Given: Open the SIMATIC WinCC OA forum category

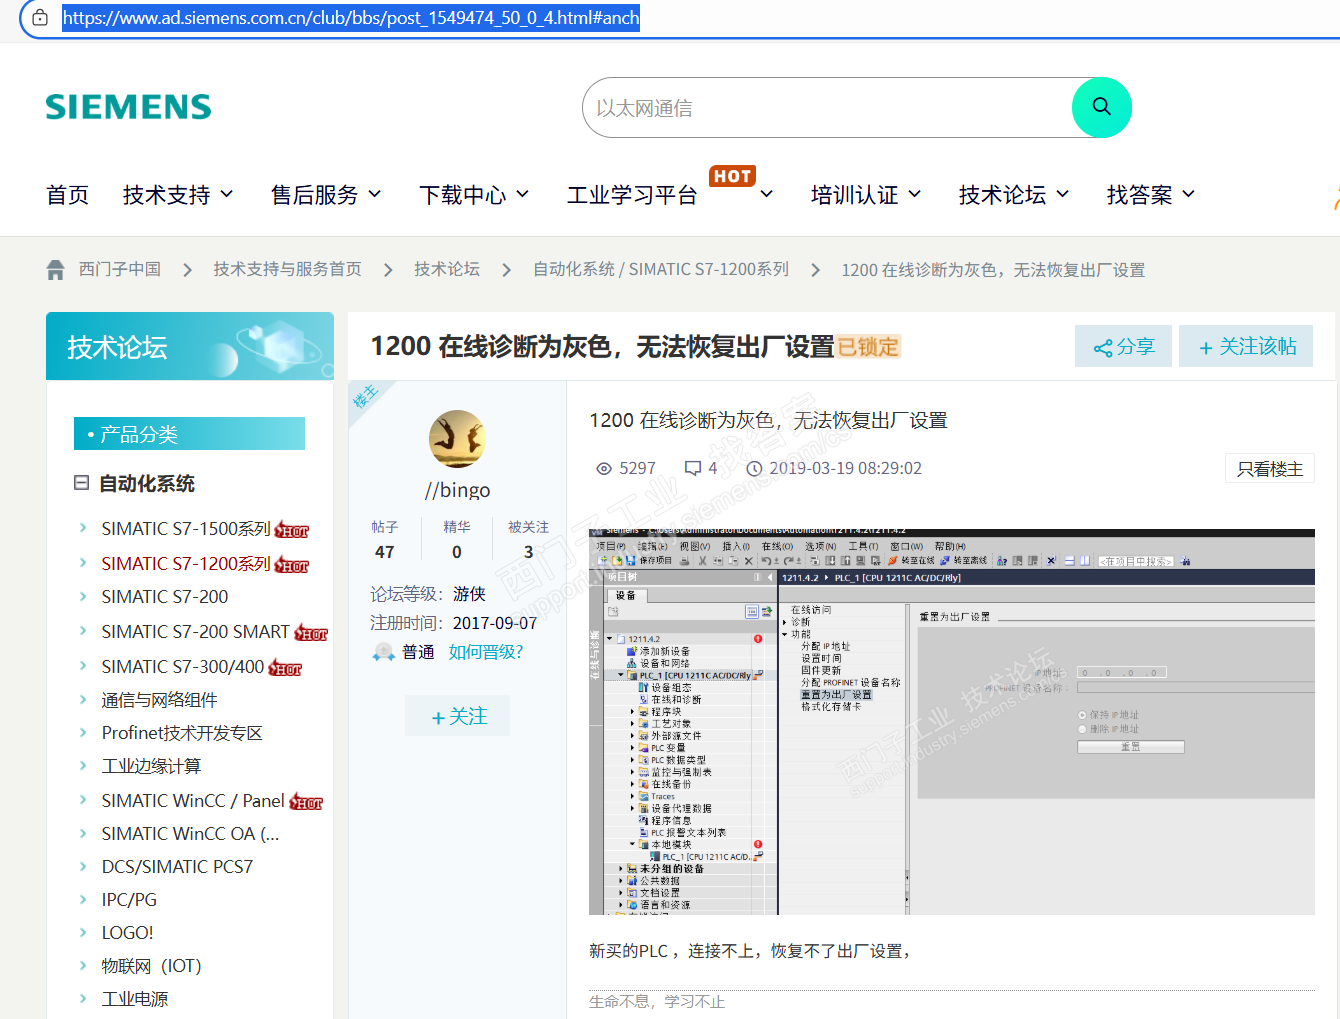Looking at the screenshot, I should click(x=190, y=834).
